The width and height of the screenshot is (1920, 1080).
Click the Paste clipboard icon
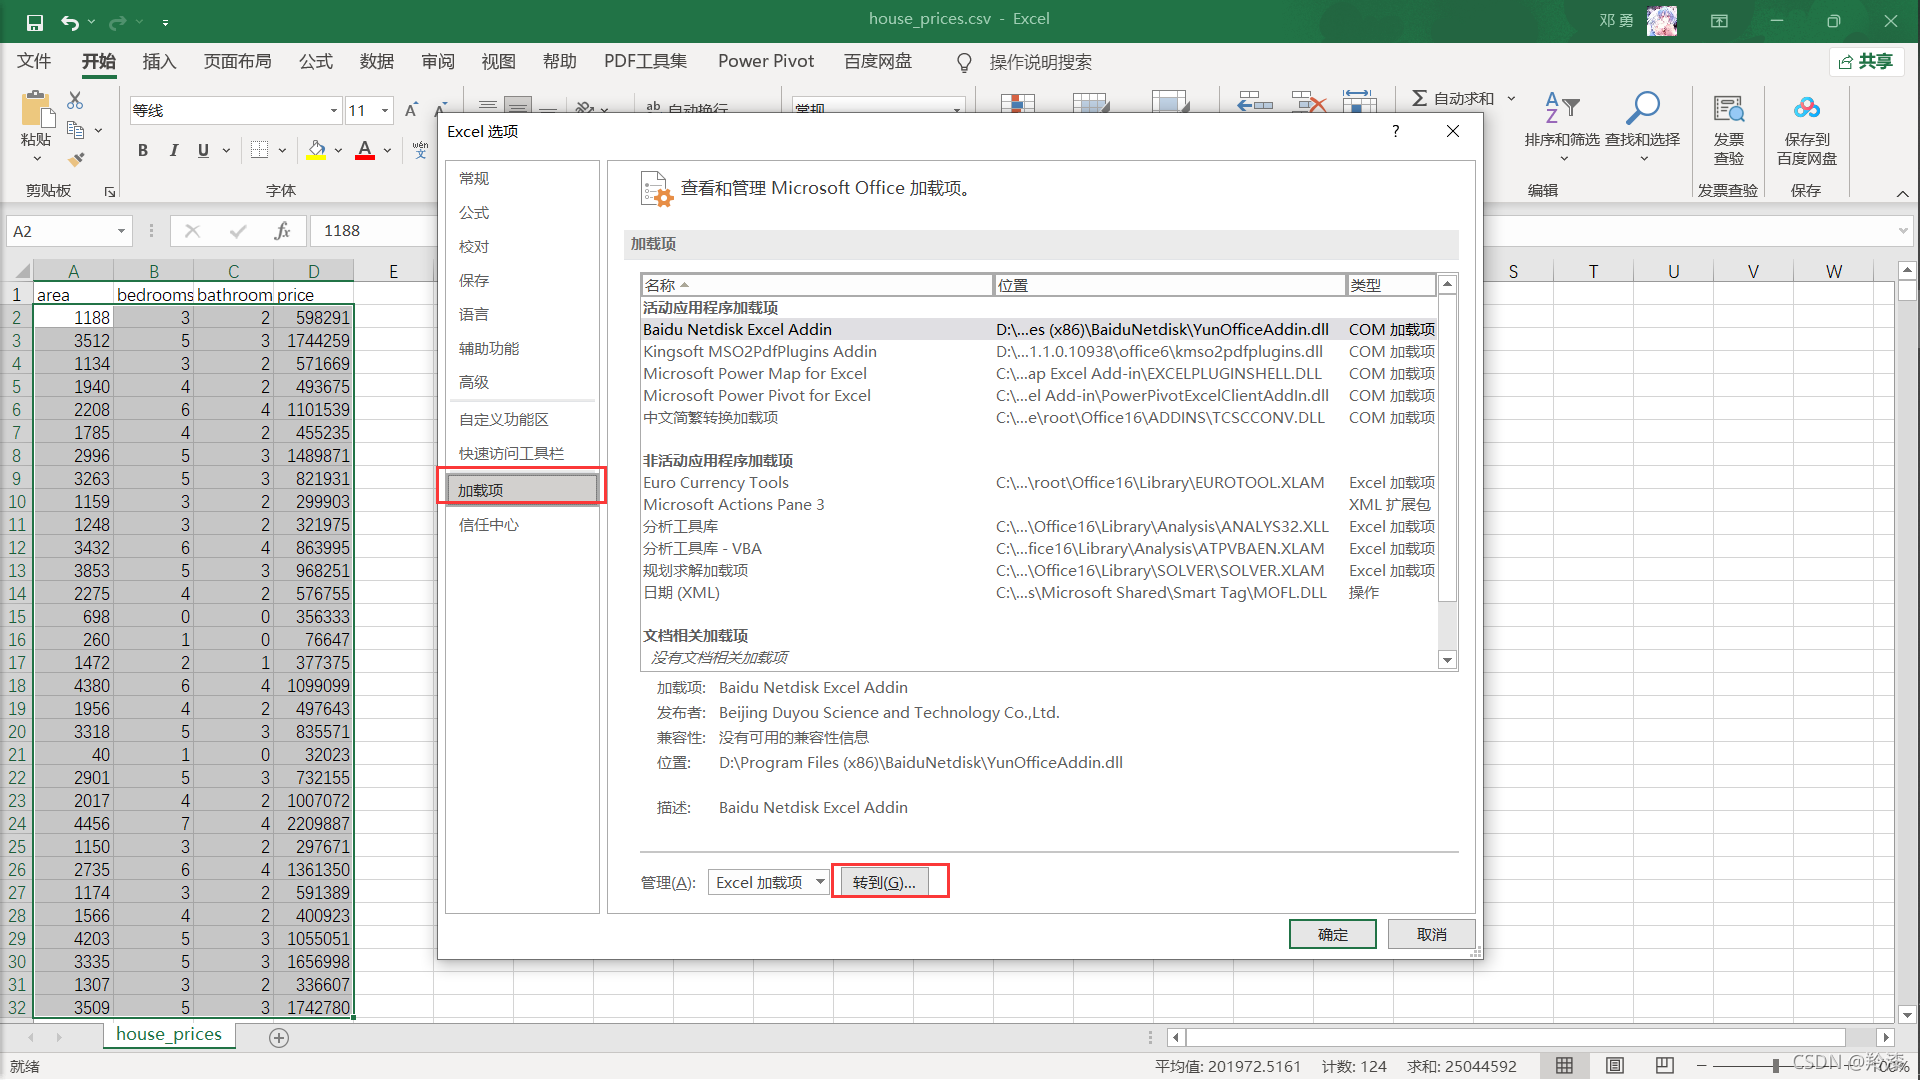(x=36, y=110)
